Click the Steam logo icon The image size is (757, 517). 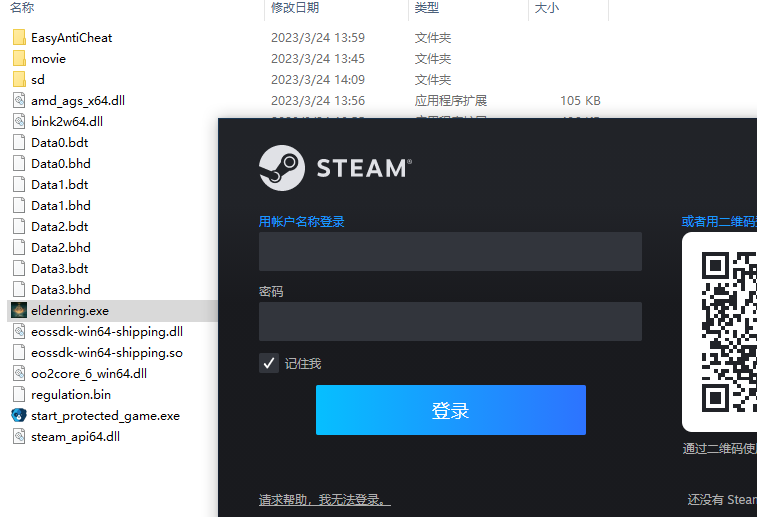click(x=281, y=168)
